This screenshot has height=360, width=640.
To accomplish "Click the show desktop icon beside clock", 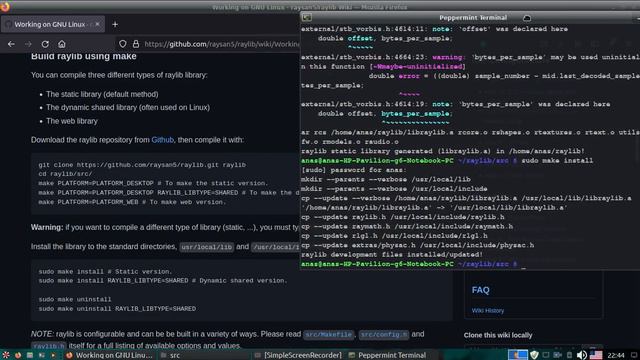I will (634, 355).
